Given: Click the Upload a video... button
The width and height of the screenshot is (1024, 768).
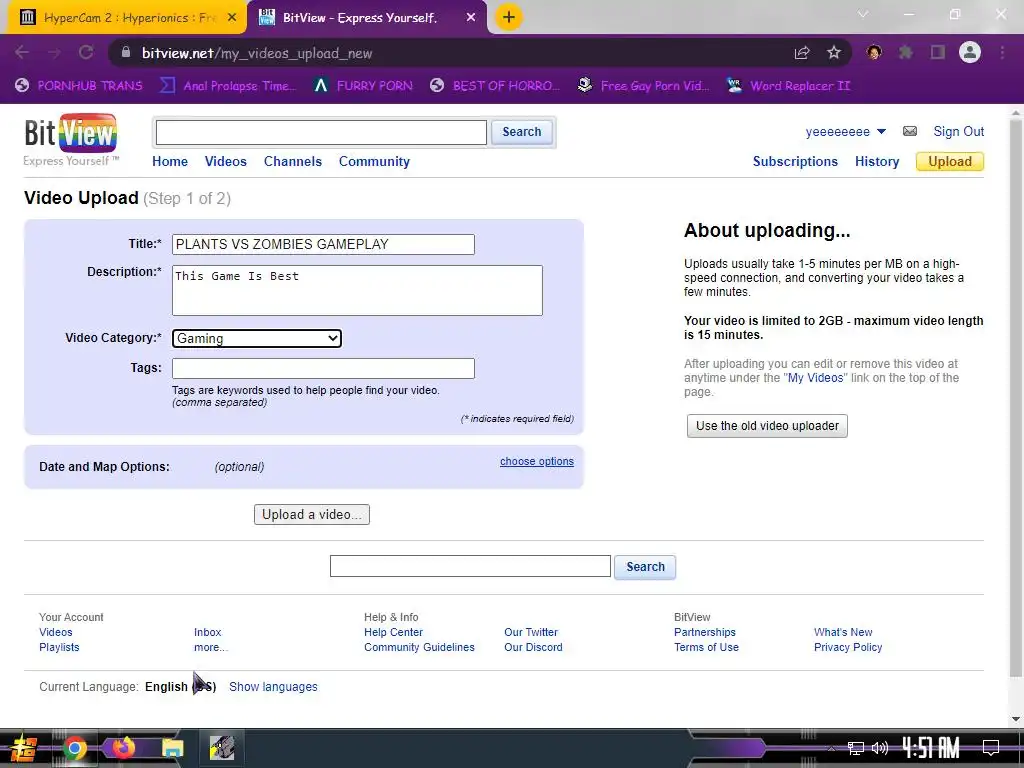Looking at the screenshot, I should pos(312,515).
